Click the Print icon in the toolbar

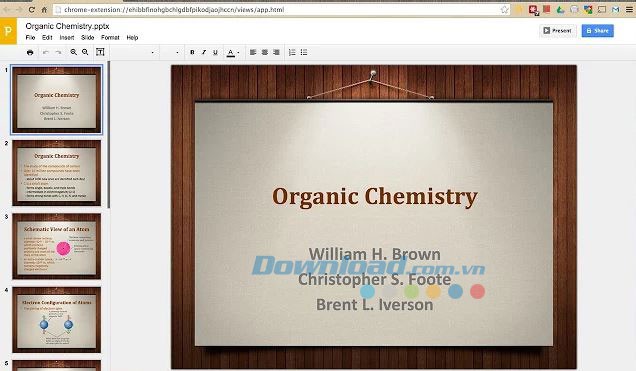coord(30,52)
